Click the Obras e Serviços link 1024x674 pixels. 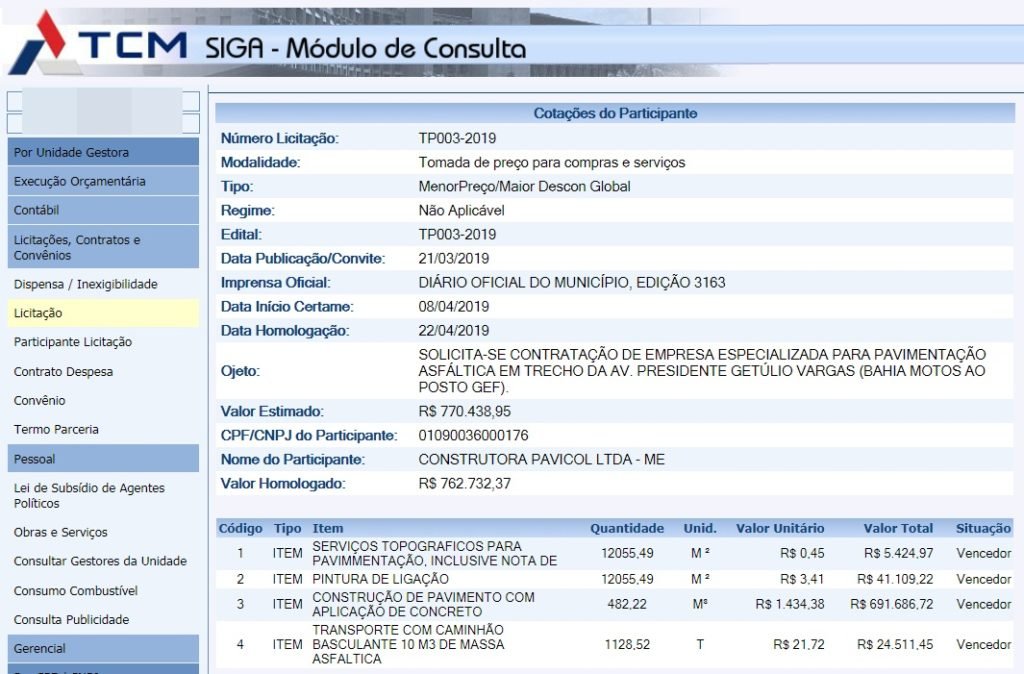pos(61,532)
